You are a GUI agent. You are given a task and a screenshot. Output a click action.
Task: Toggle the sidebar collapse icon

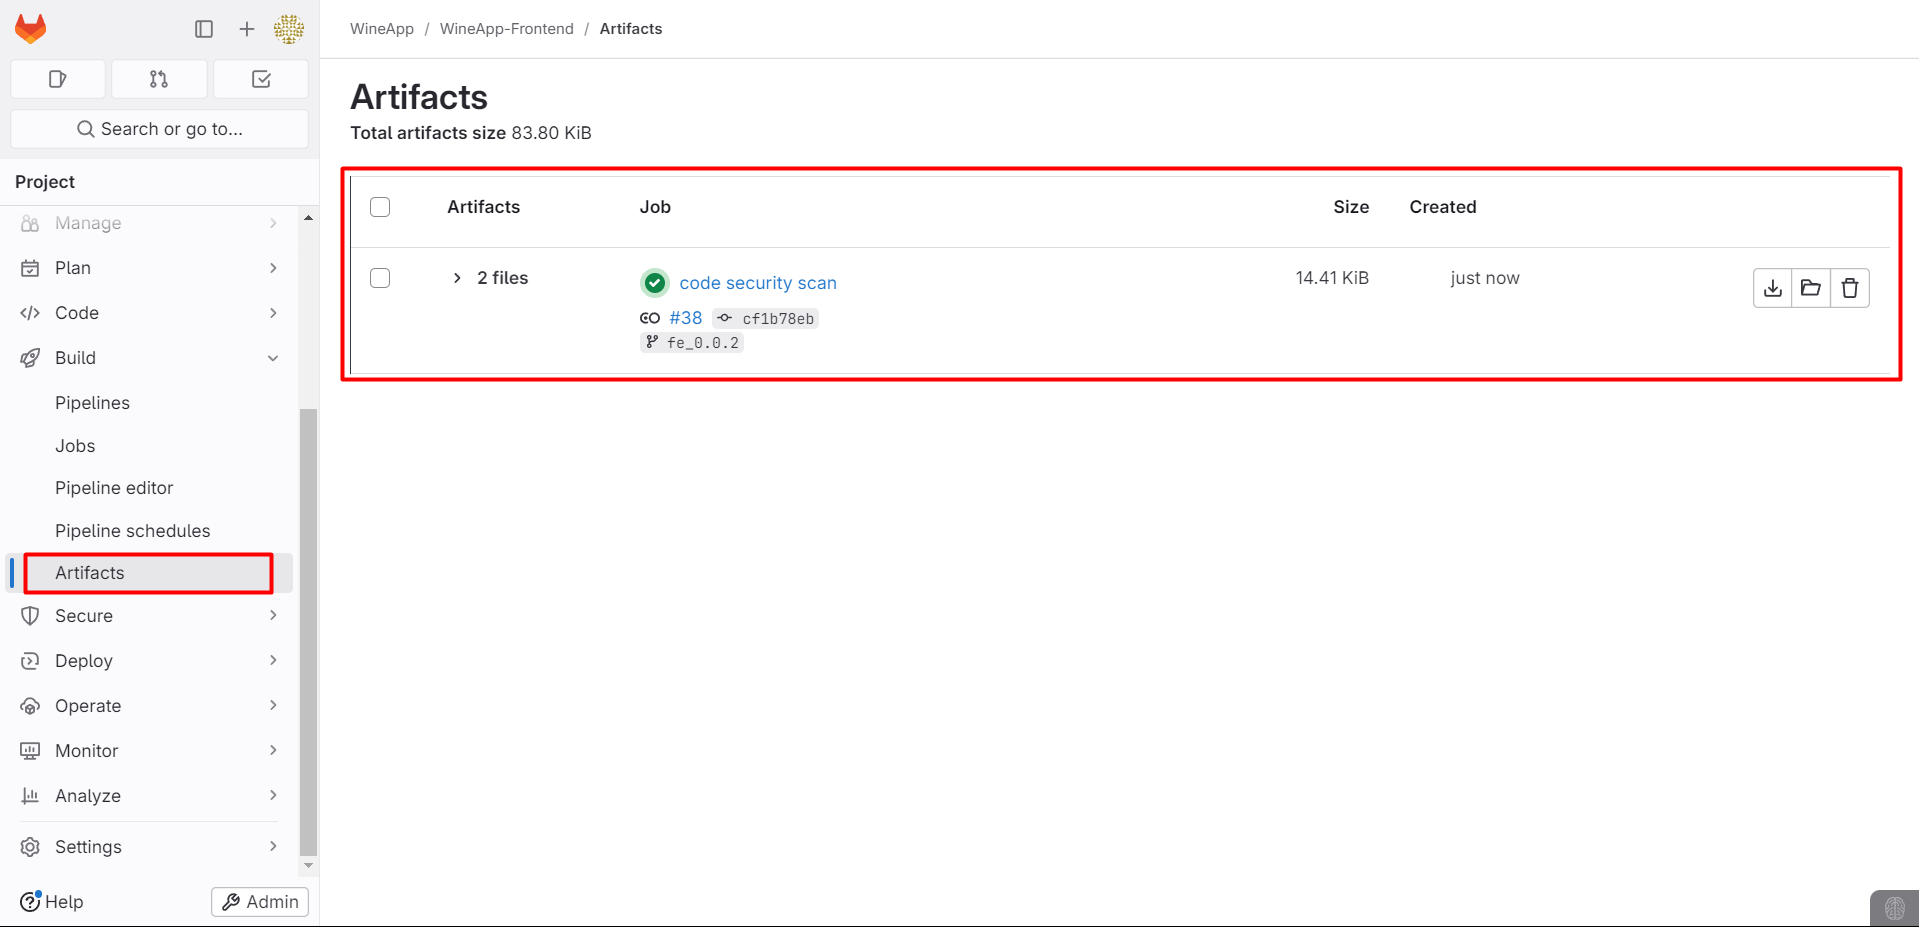204,29
